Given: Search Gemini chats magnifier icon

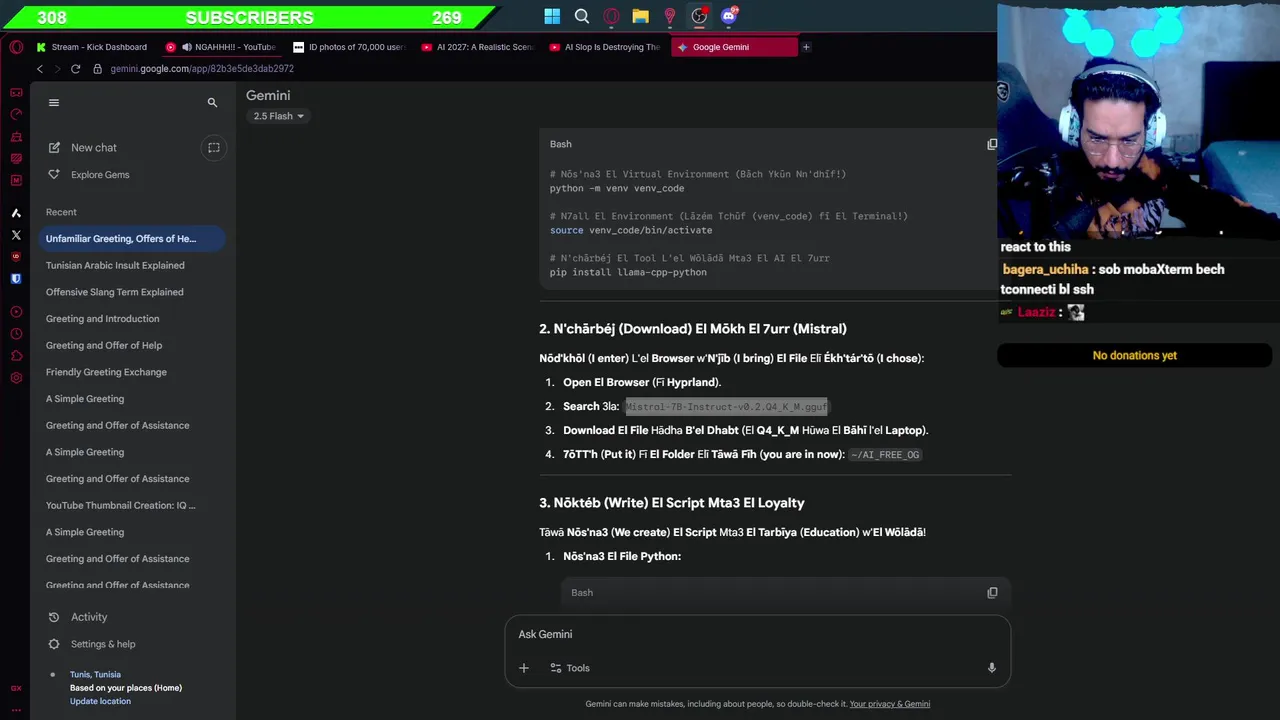Looking at the screenshot, I should (212, 102).
